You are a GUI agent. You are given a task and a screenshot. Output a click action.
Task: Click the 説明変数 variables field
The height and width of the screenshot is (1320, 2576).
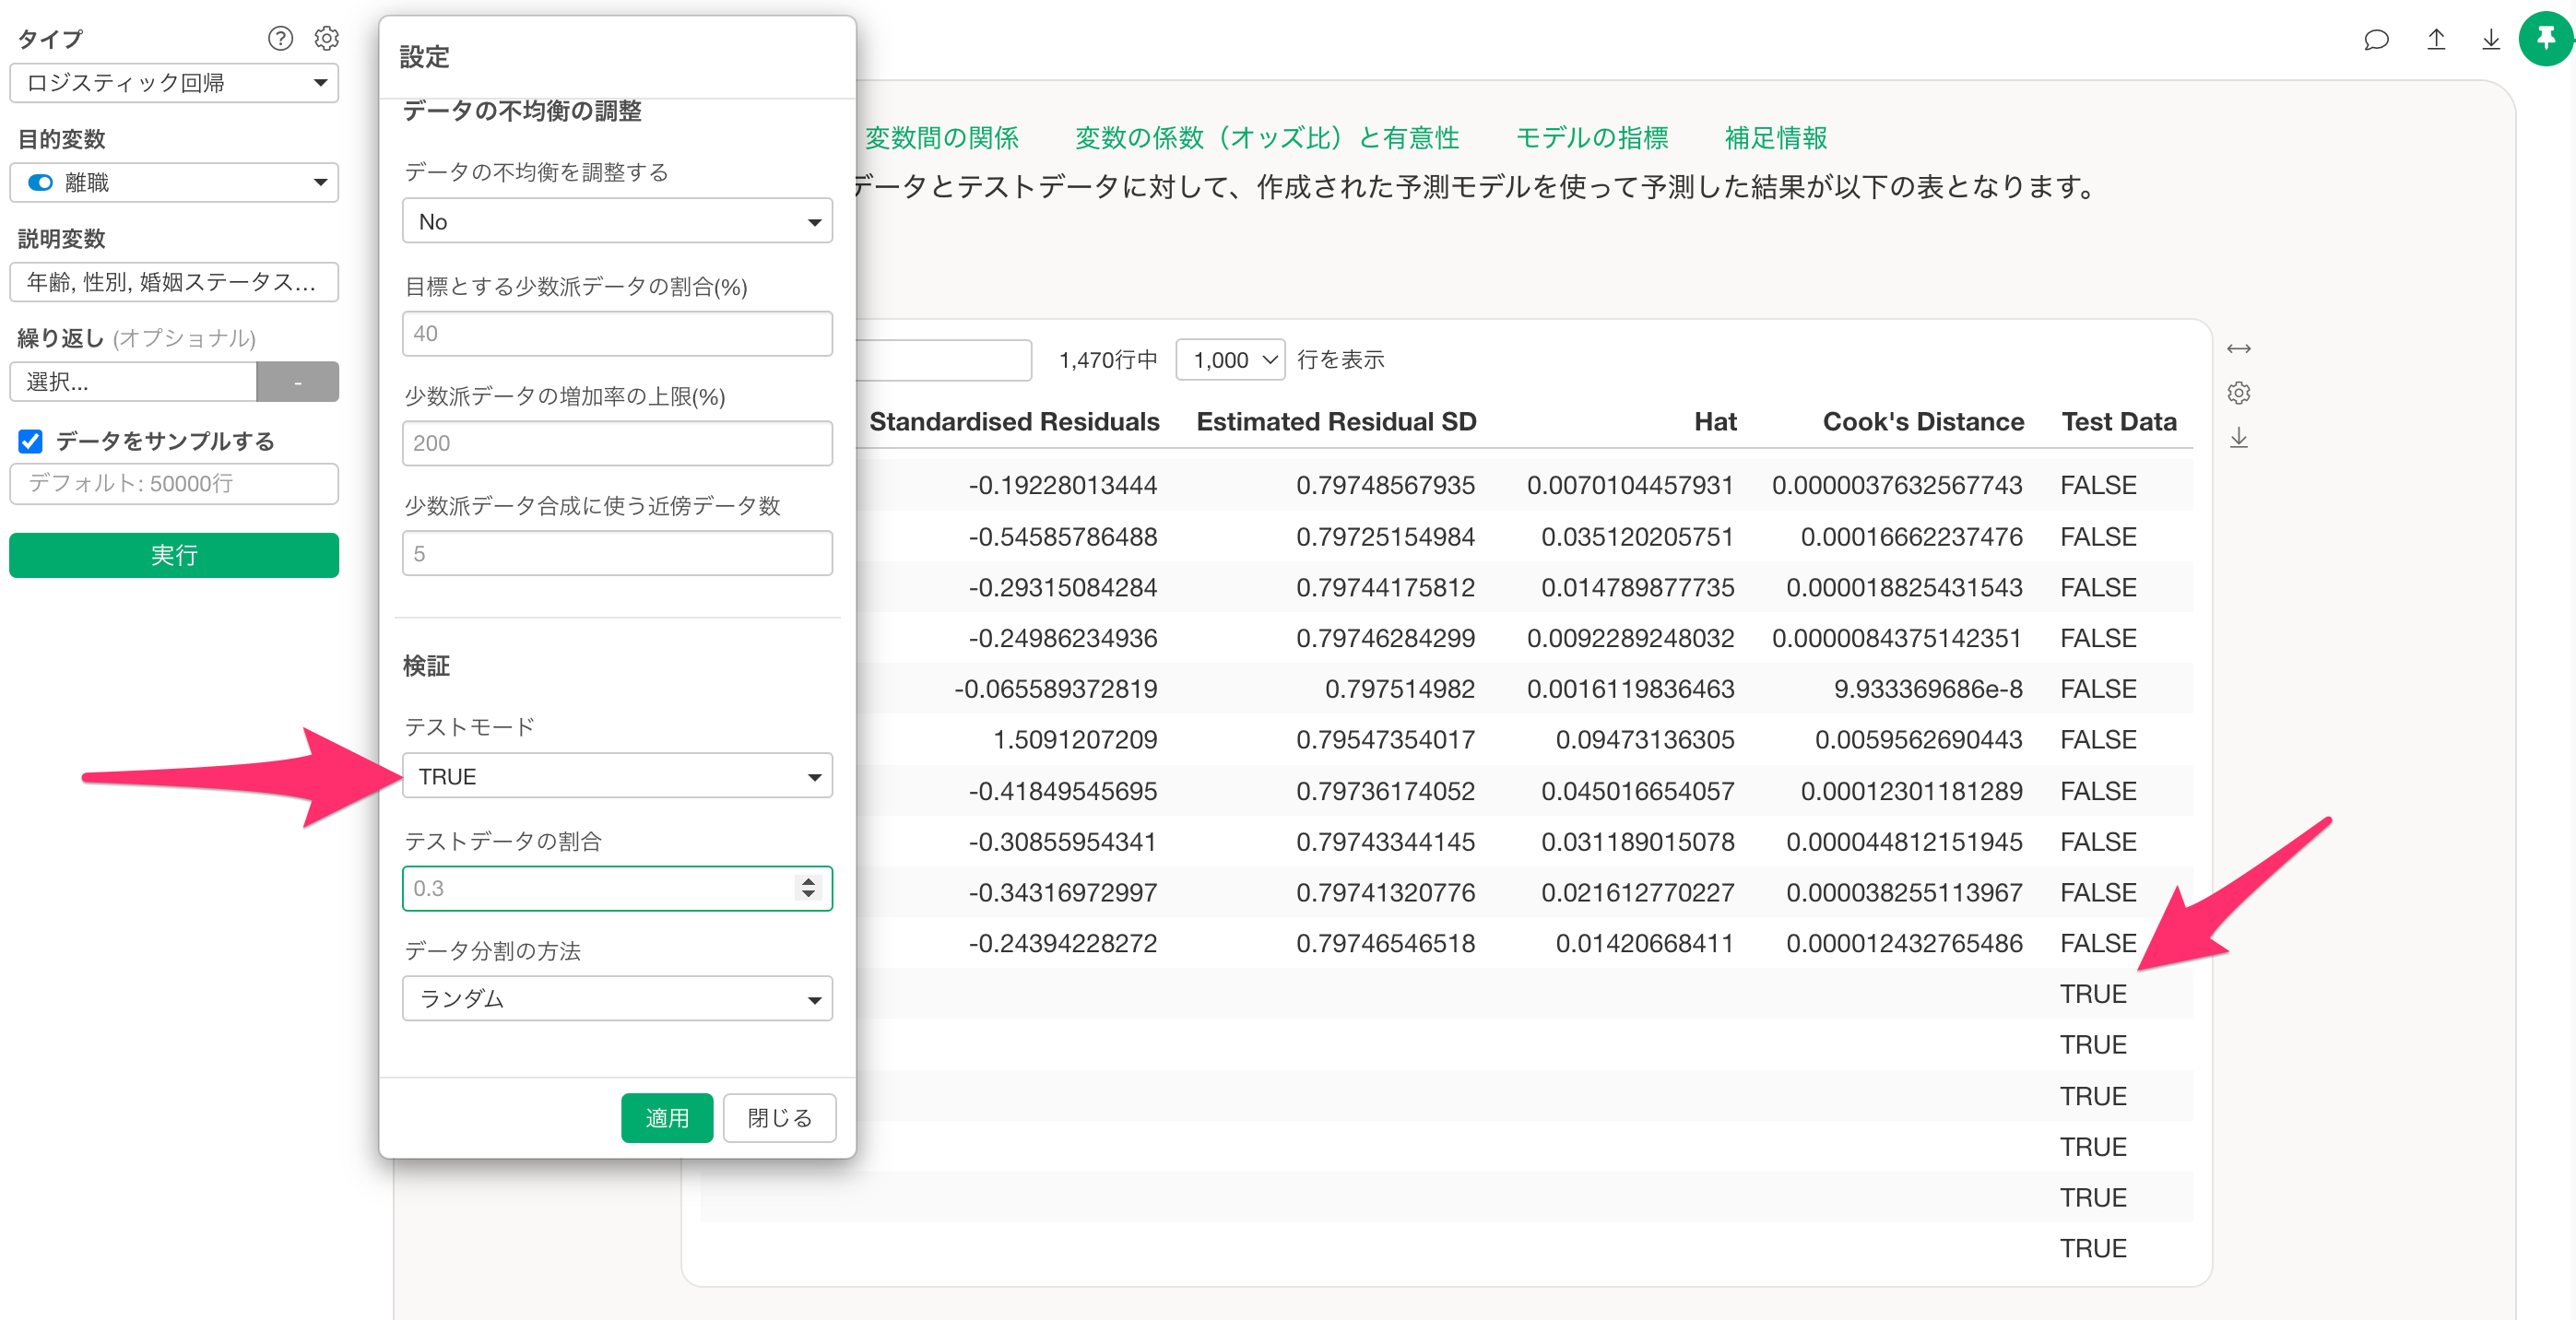tap(174, 282)
